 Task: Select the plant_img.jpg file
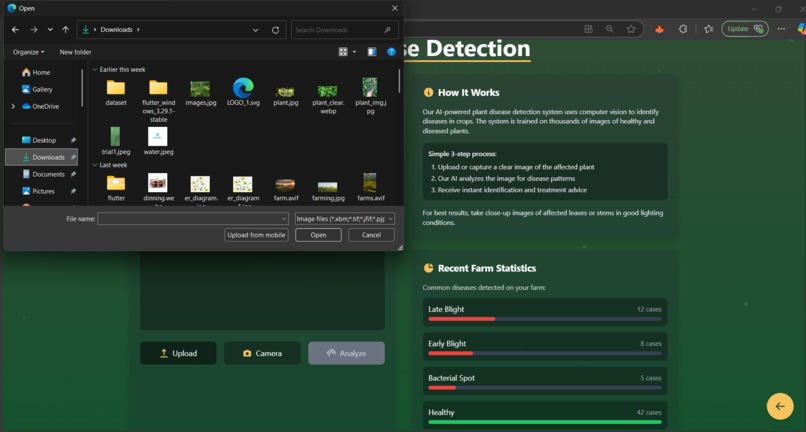click(371, 96)
